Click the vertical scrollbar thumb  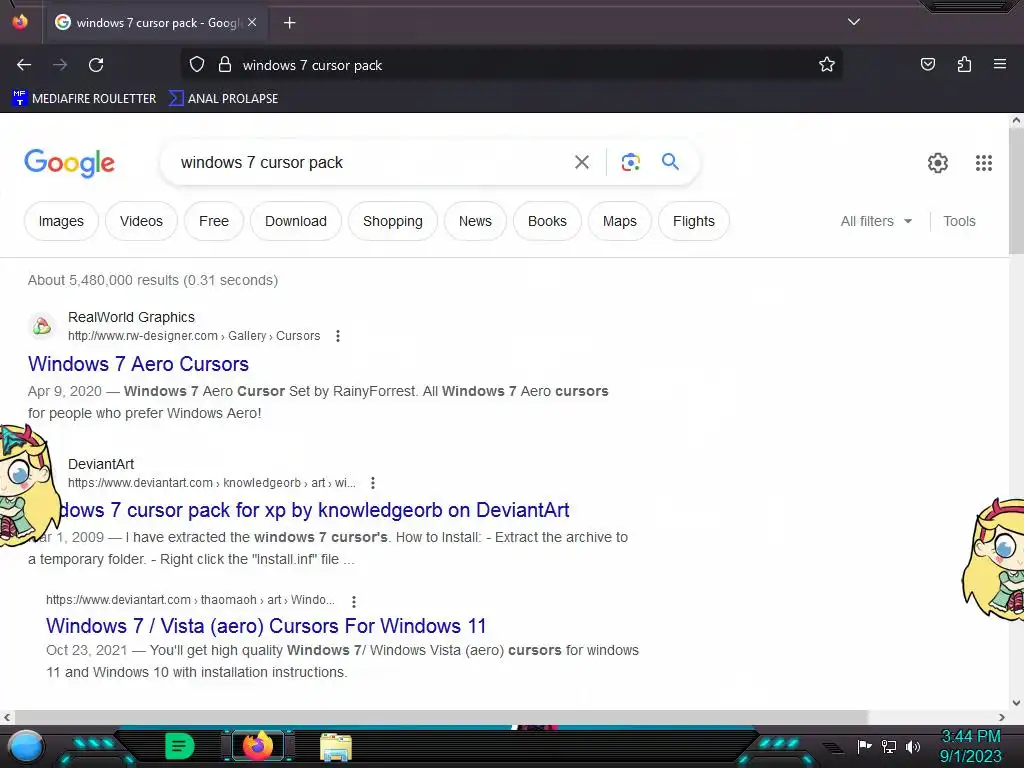(x=1016, y=191)
